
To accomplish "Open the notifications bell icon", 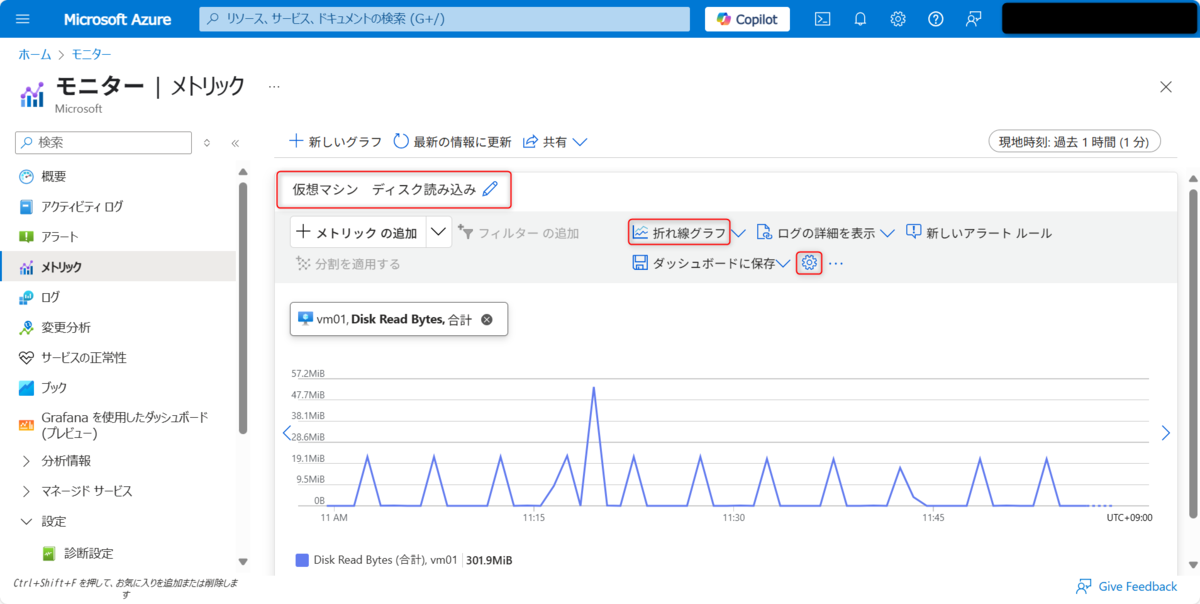I will [x=860, y=19].
